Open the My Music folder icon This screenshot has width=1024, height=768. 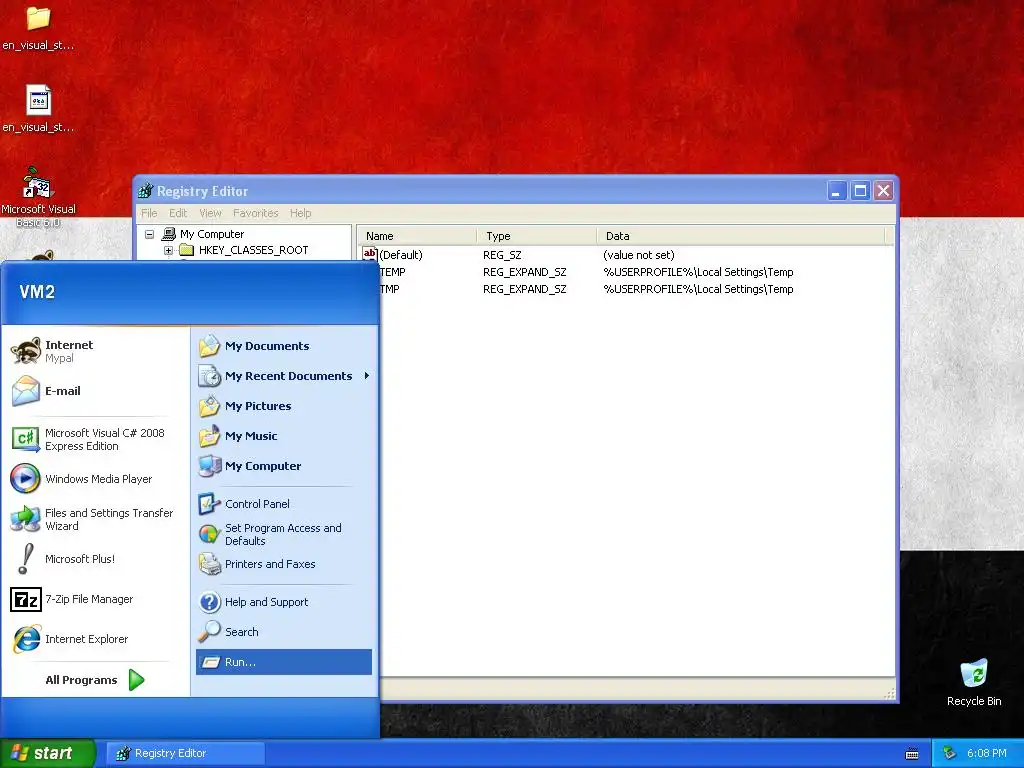210,436
